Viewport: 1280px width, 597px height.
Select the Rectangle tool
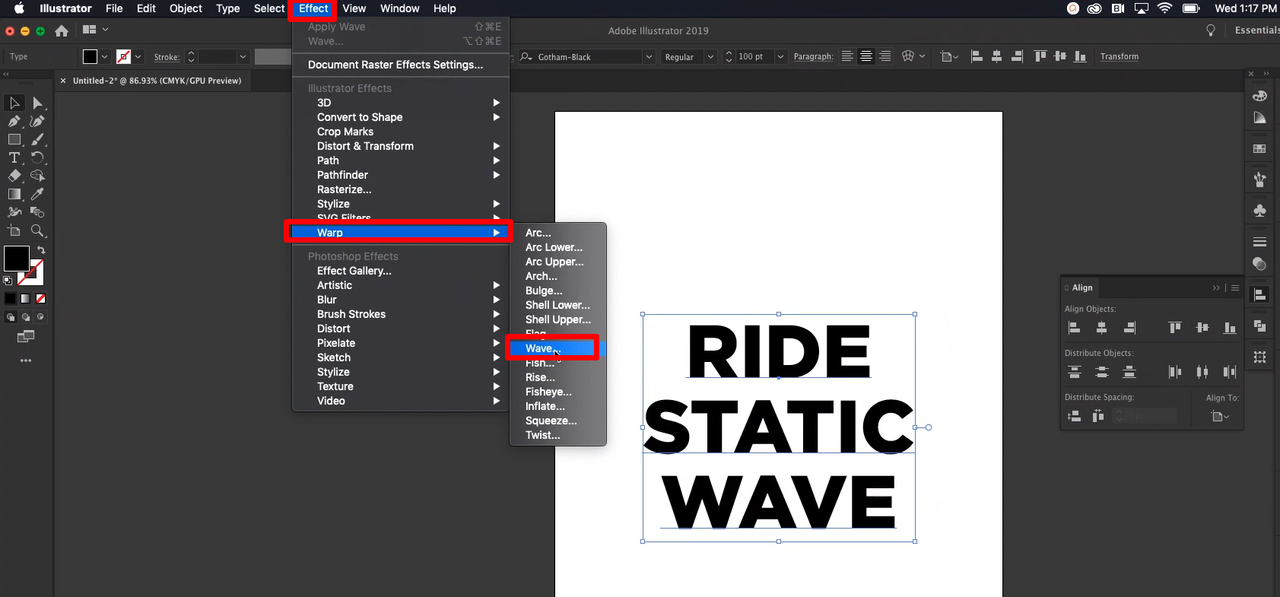pyautogui.click(x=14, y=139)
